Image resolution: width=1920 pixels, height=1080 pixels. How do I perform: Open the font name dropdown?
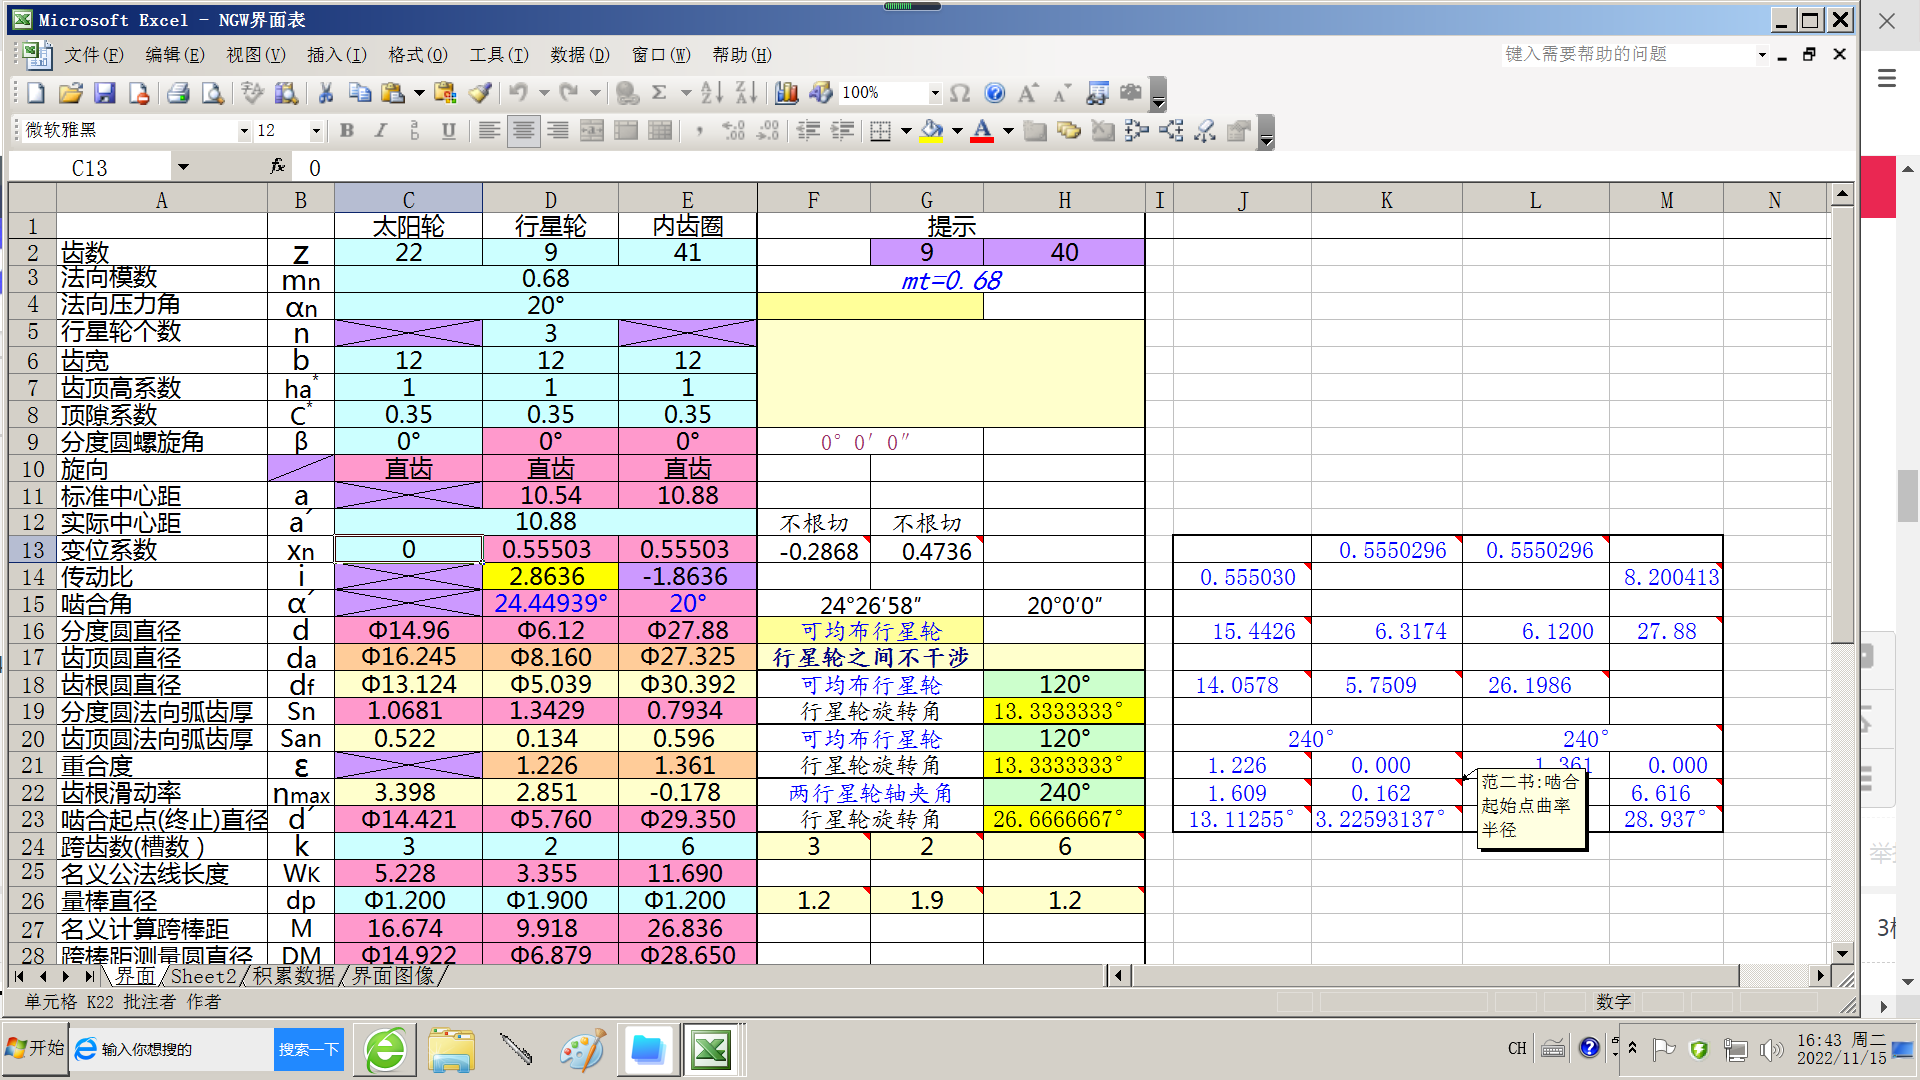click(243, 131)
